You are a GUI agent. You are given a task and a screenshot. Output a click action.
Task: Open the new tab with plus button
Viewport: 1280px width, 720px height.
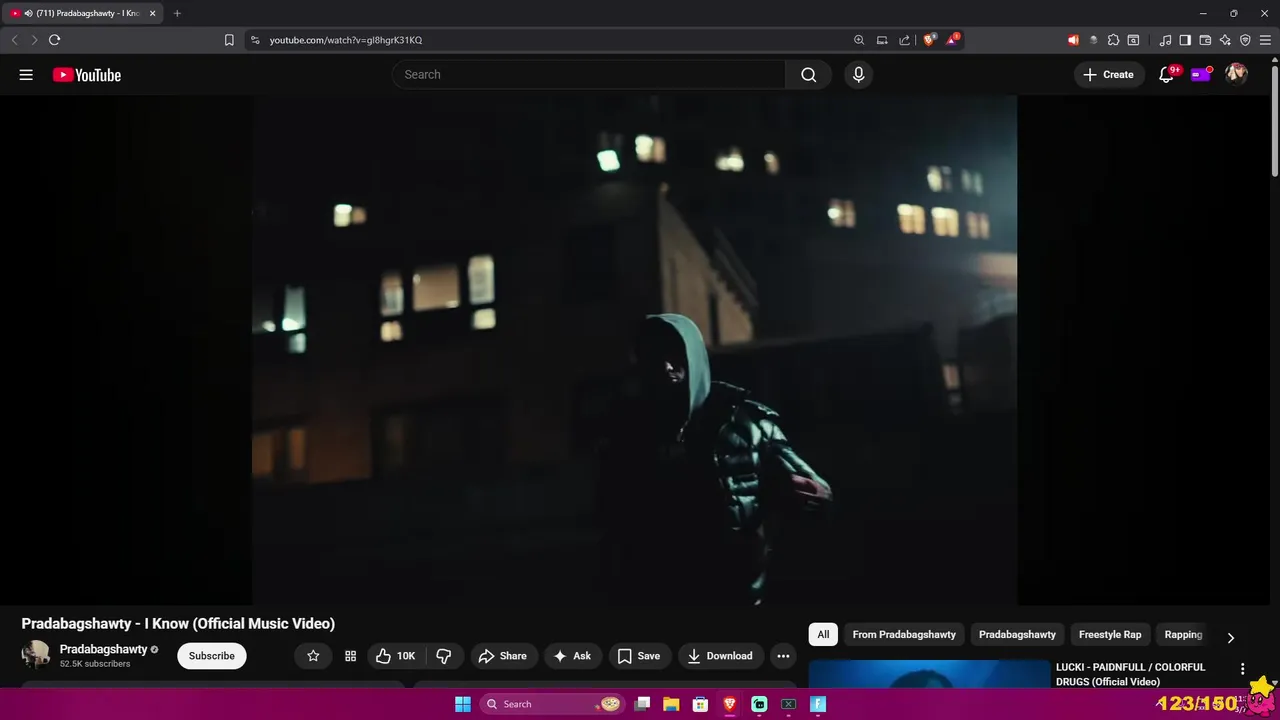click(x=177, y=13)
